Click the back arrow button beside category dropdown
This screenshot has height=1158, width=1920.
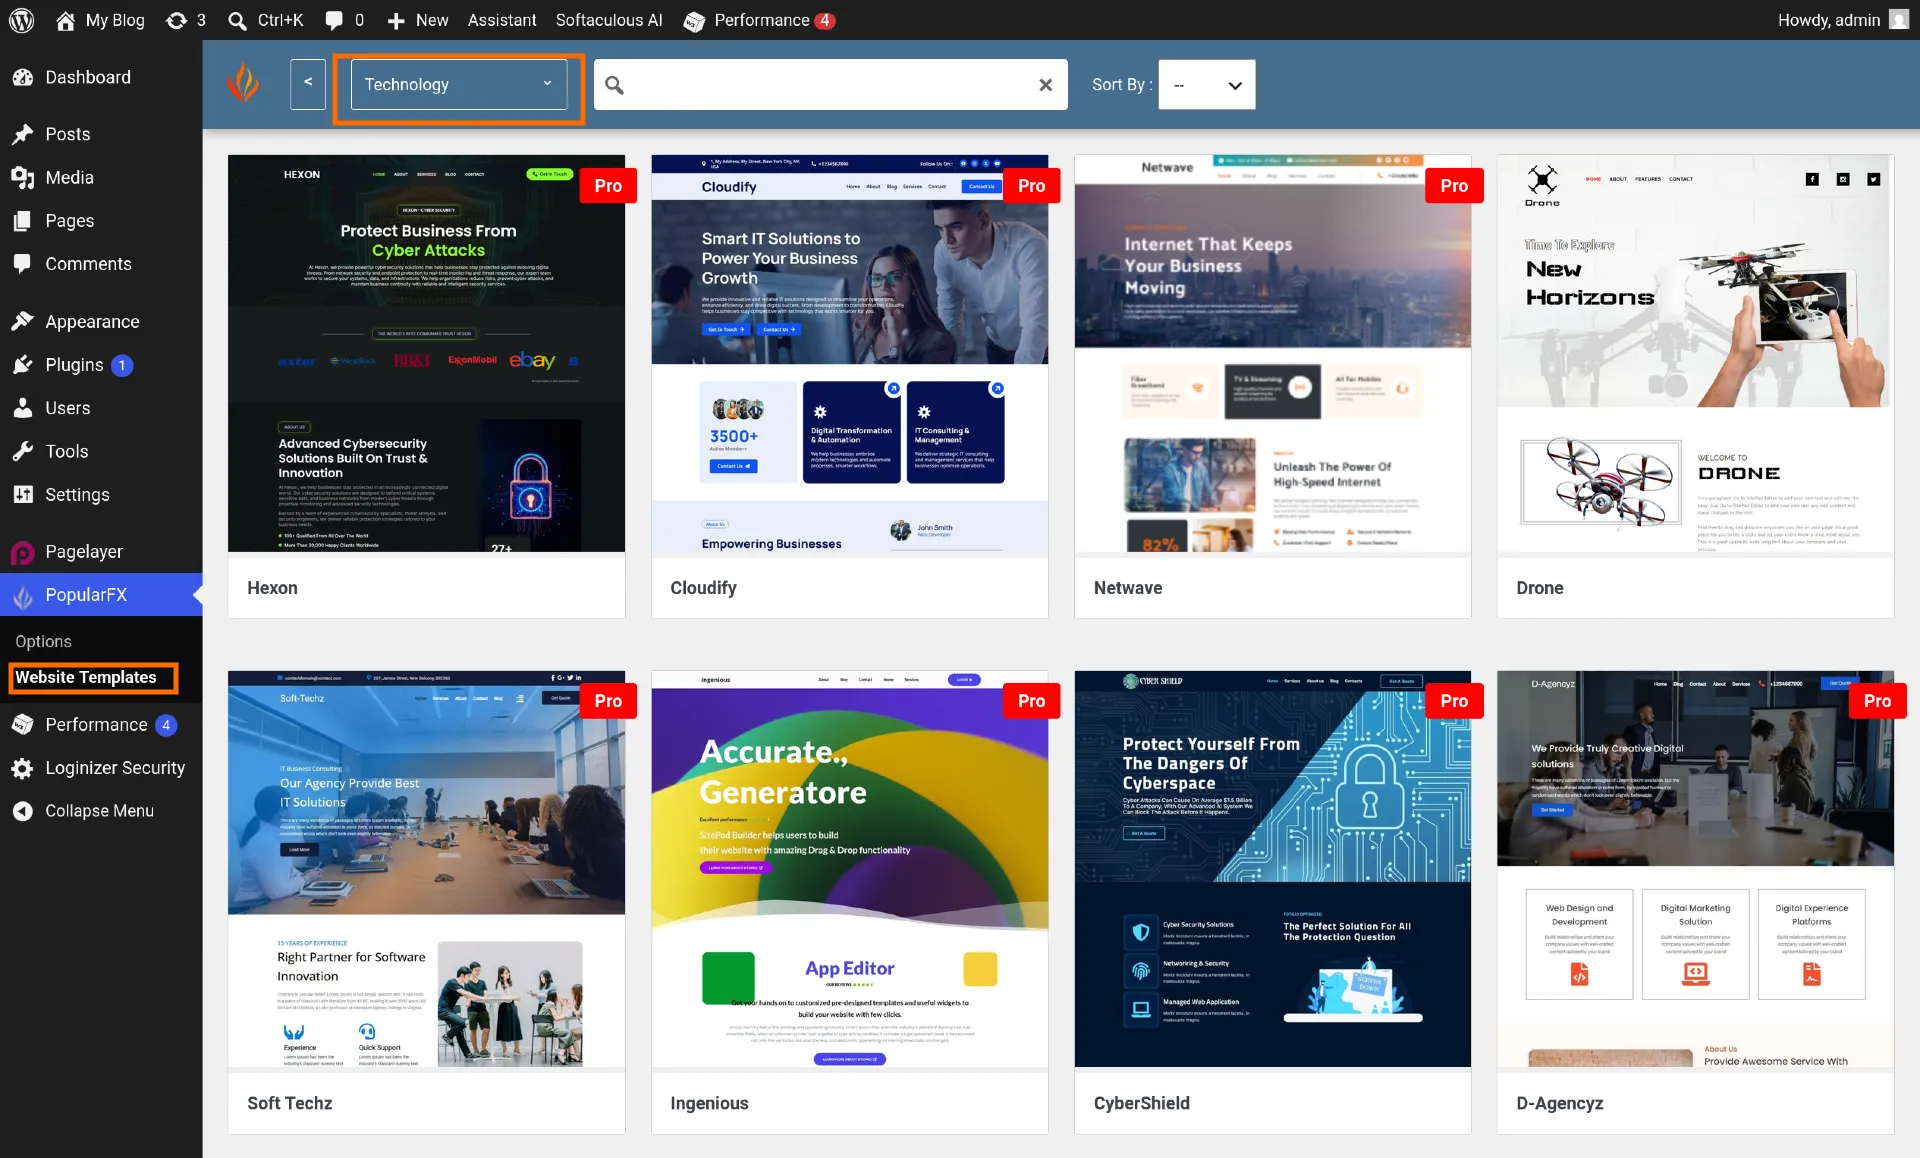[x=308, y=84]
